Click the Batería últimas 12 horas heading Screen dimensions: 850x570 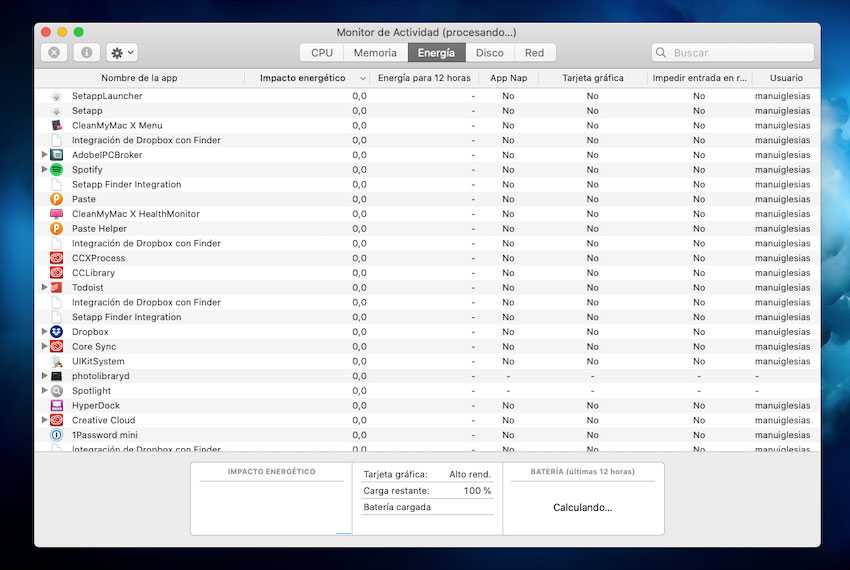click(582, 472)
